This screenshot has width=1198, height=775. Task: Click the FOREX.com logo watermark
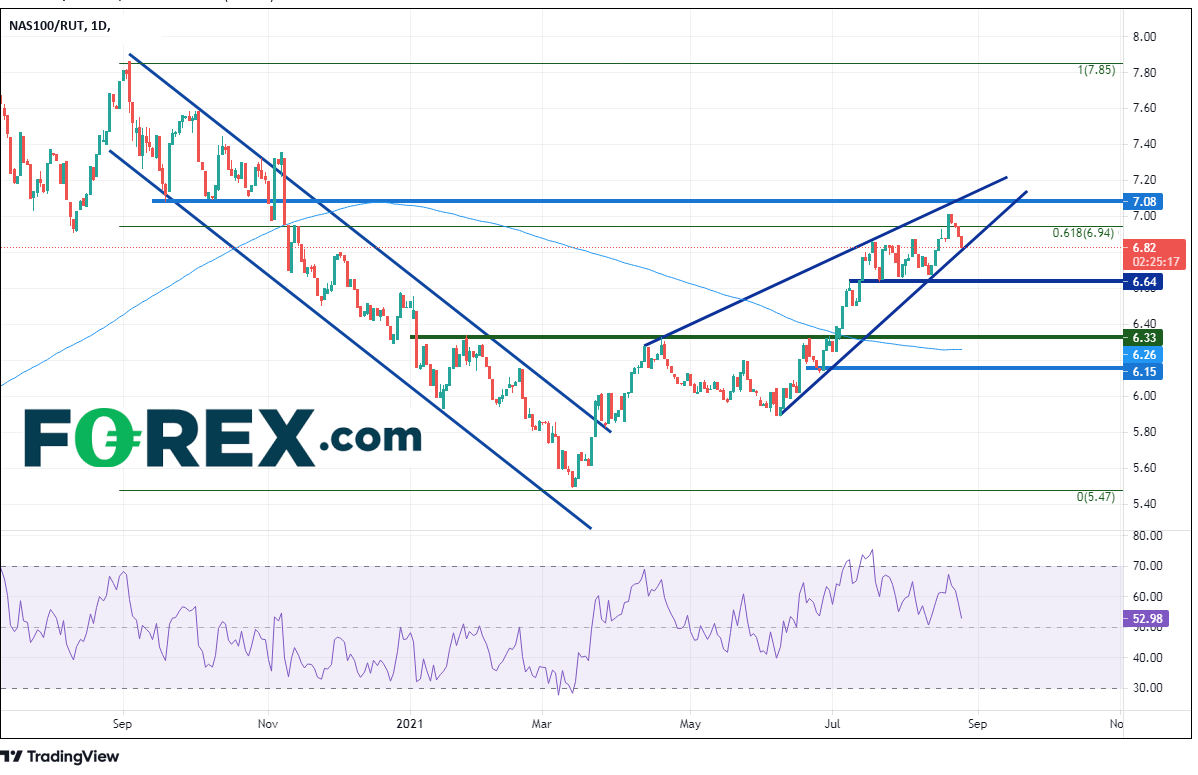tap(222, 437)
